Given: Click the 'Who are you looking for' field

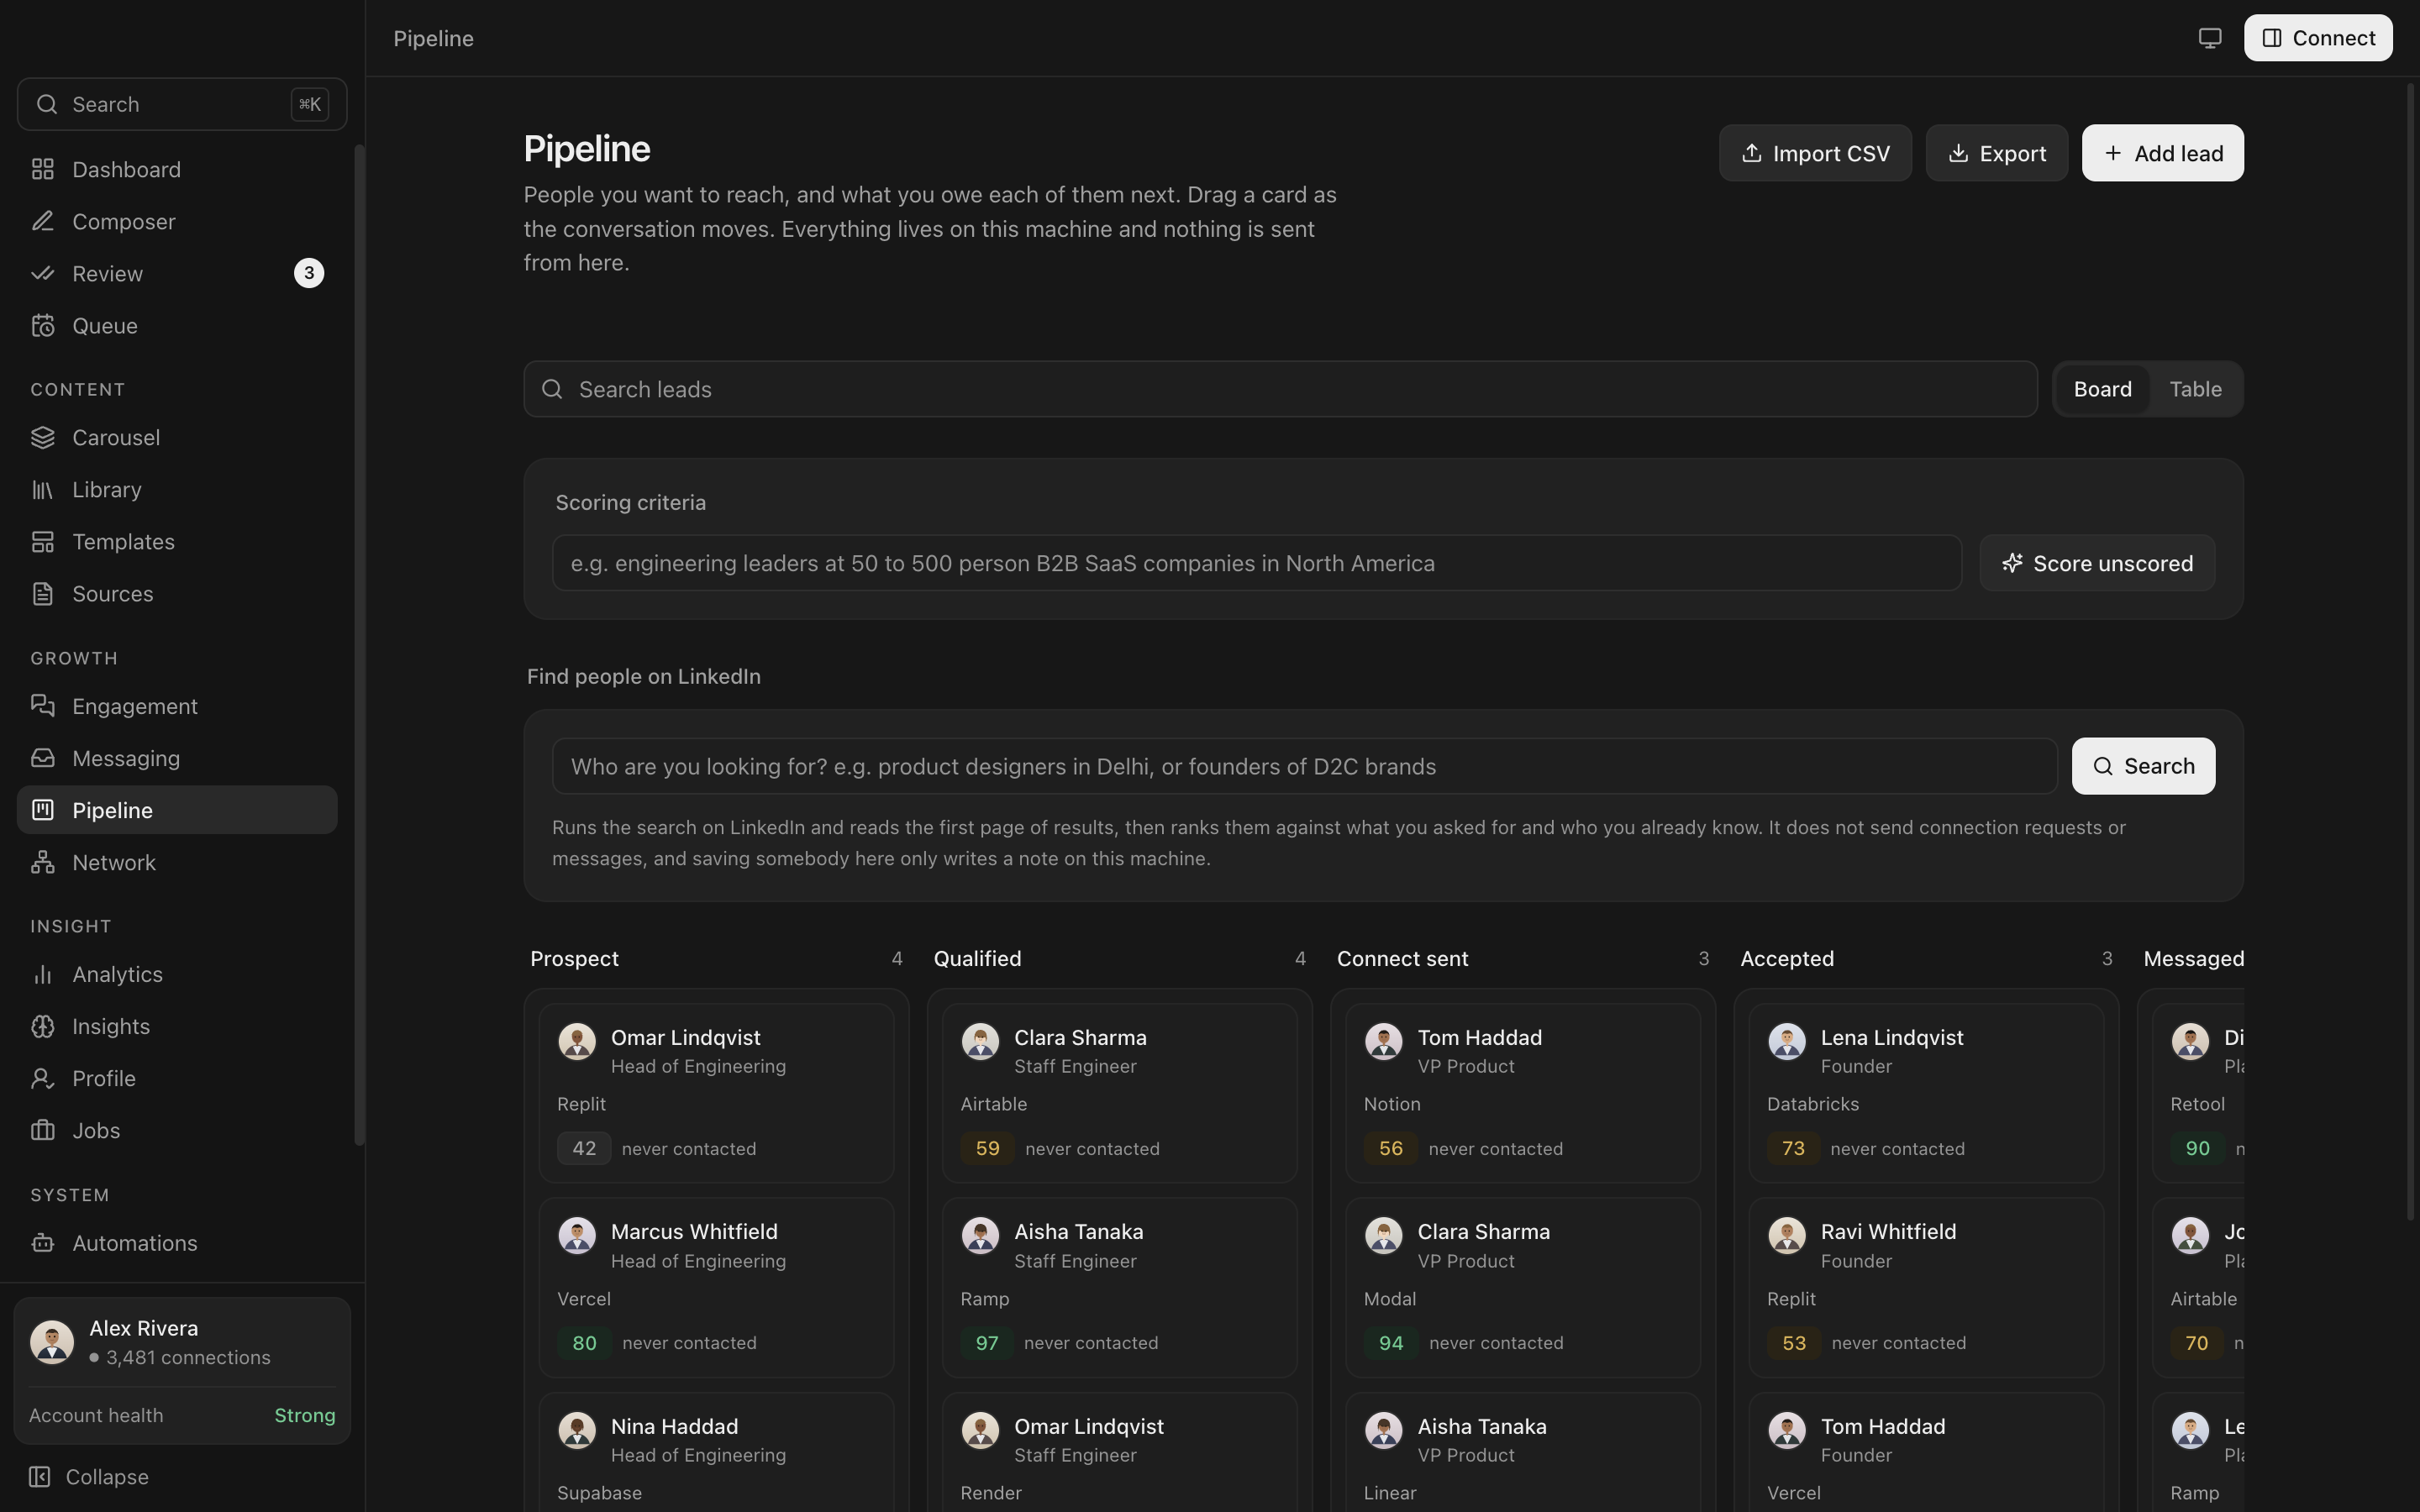Looking at the screenshot, I should (x=1304, y=766).
